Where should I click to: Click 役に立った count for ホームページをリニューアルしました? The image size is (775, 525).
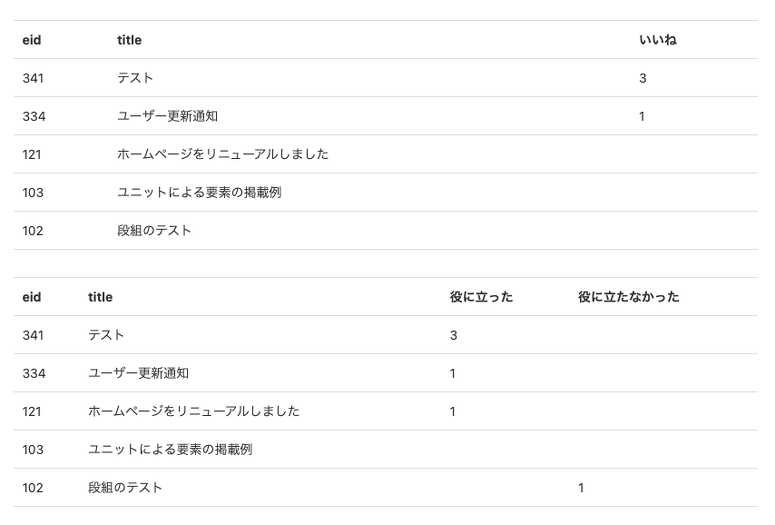point(453,411)
